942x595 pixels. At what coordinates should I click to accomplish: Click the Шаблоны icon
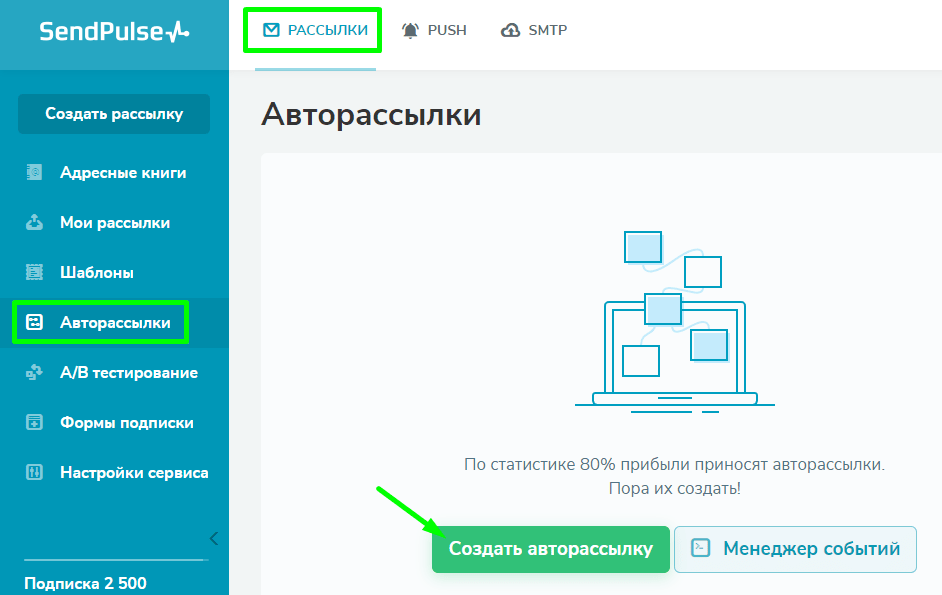click(34, 272)
